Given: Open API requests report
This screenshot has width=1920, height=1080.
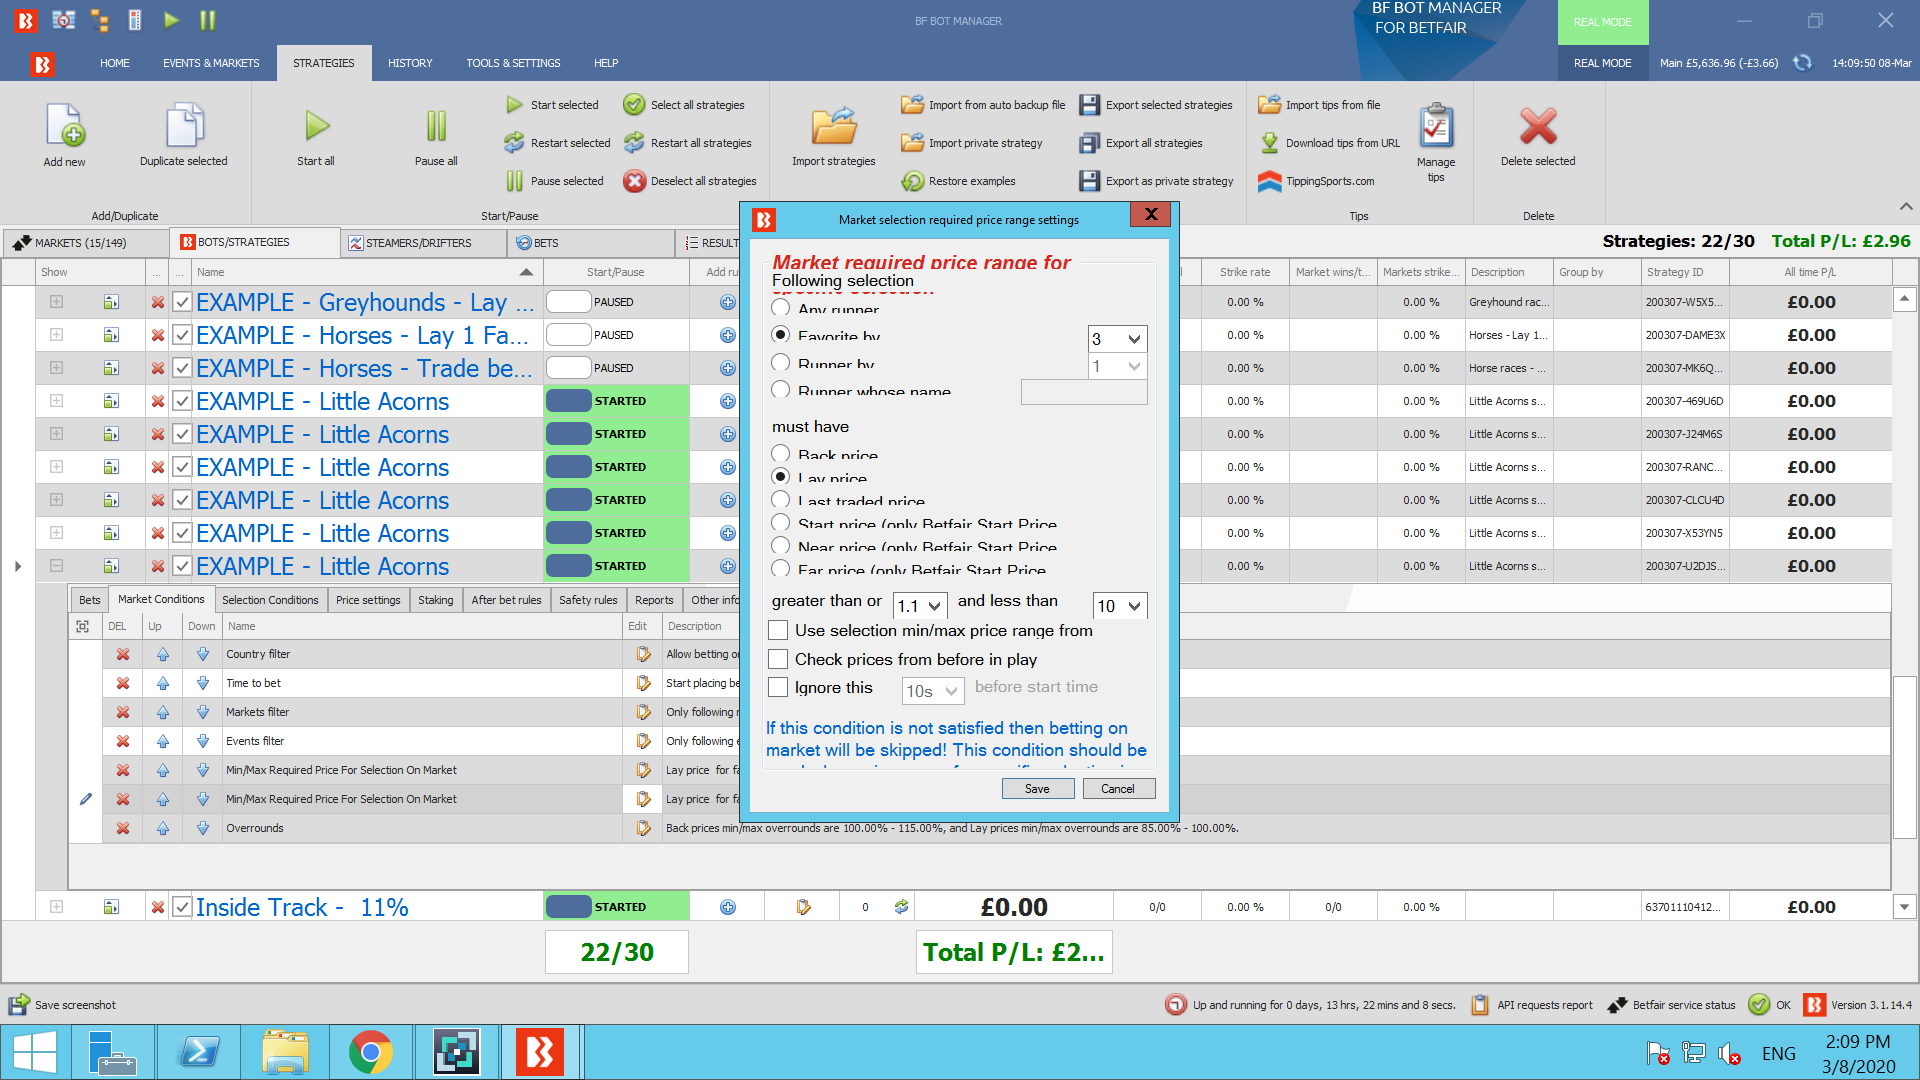Looking at the screenshot, I should click(1532, 1005).
